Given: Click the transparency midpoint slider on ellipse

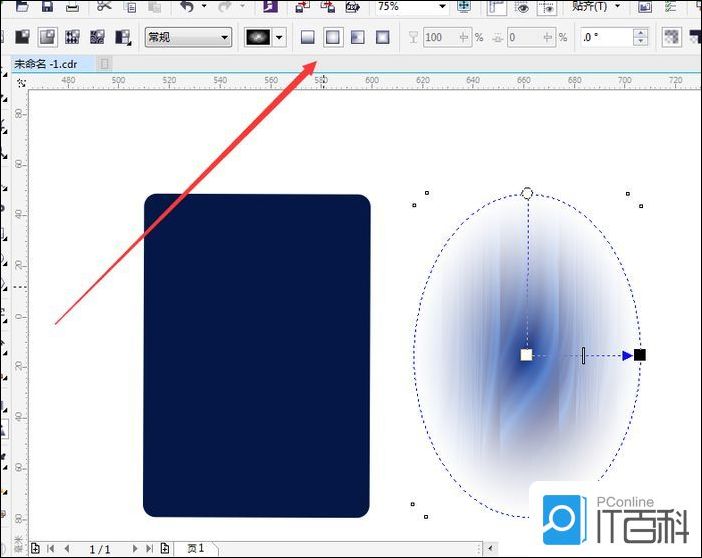Looking at the screenshot, I should [x=584, y=355].
